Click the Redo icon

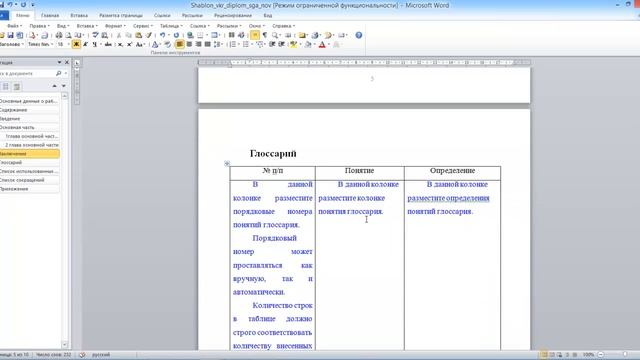pos(176,35)
